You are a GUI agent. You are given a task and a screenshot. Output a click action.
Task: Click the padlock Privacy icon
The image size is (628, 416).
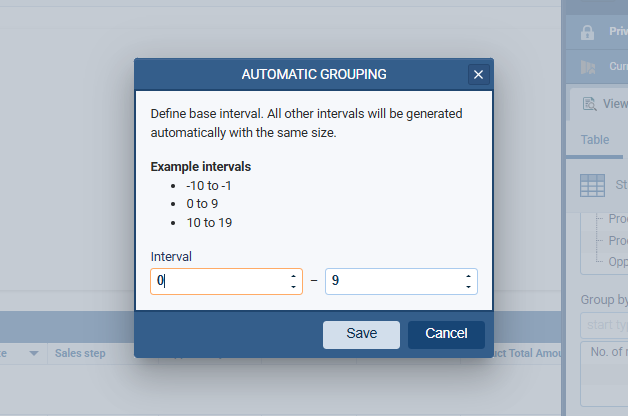point(588,32)
